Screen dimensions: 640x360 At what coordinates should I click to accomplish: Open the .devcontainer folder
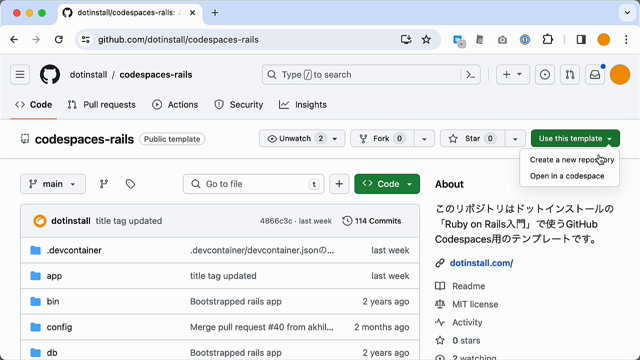click(74, 250)
